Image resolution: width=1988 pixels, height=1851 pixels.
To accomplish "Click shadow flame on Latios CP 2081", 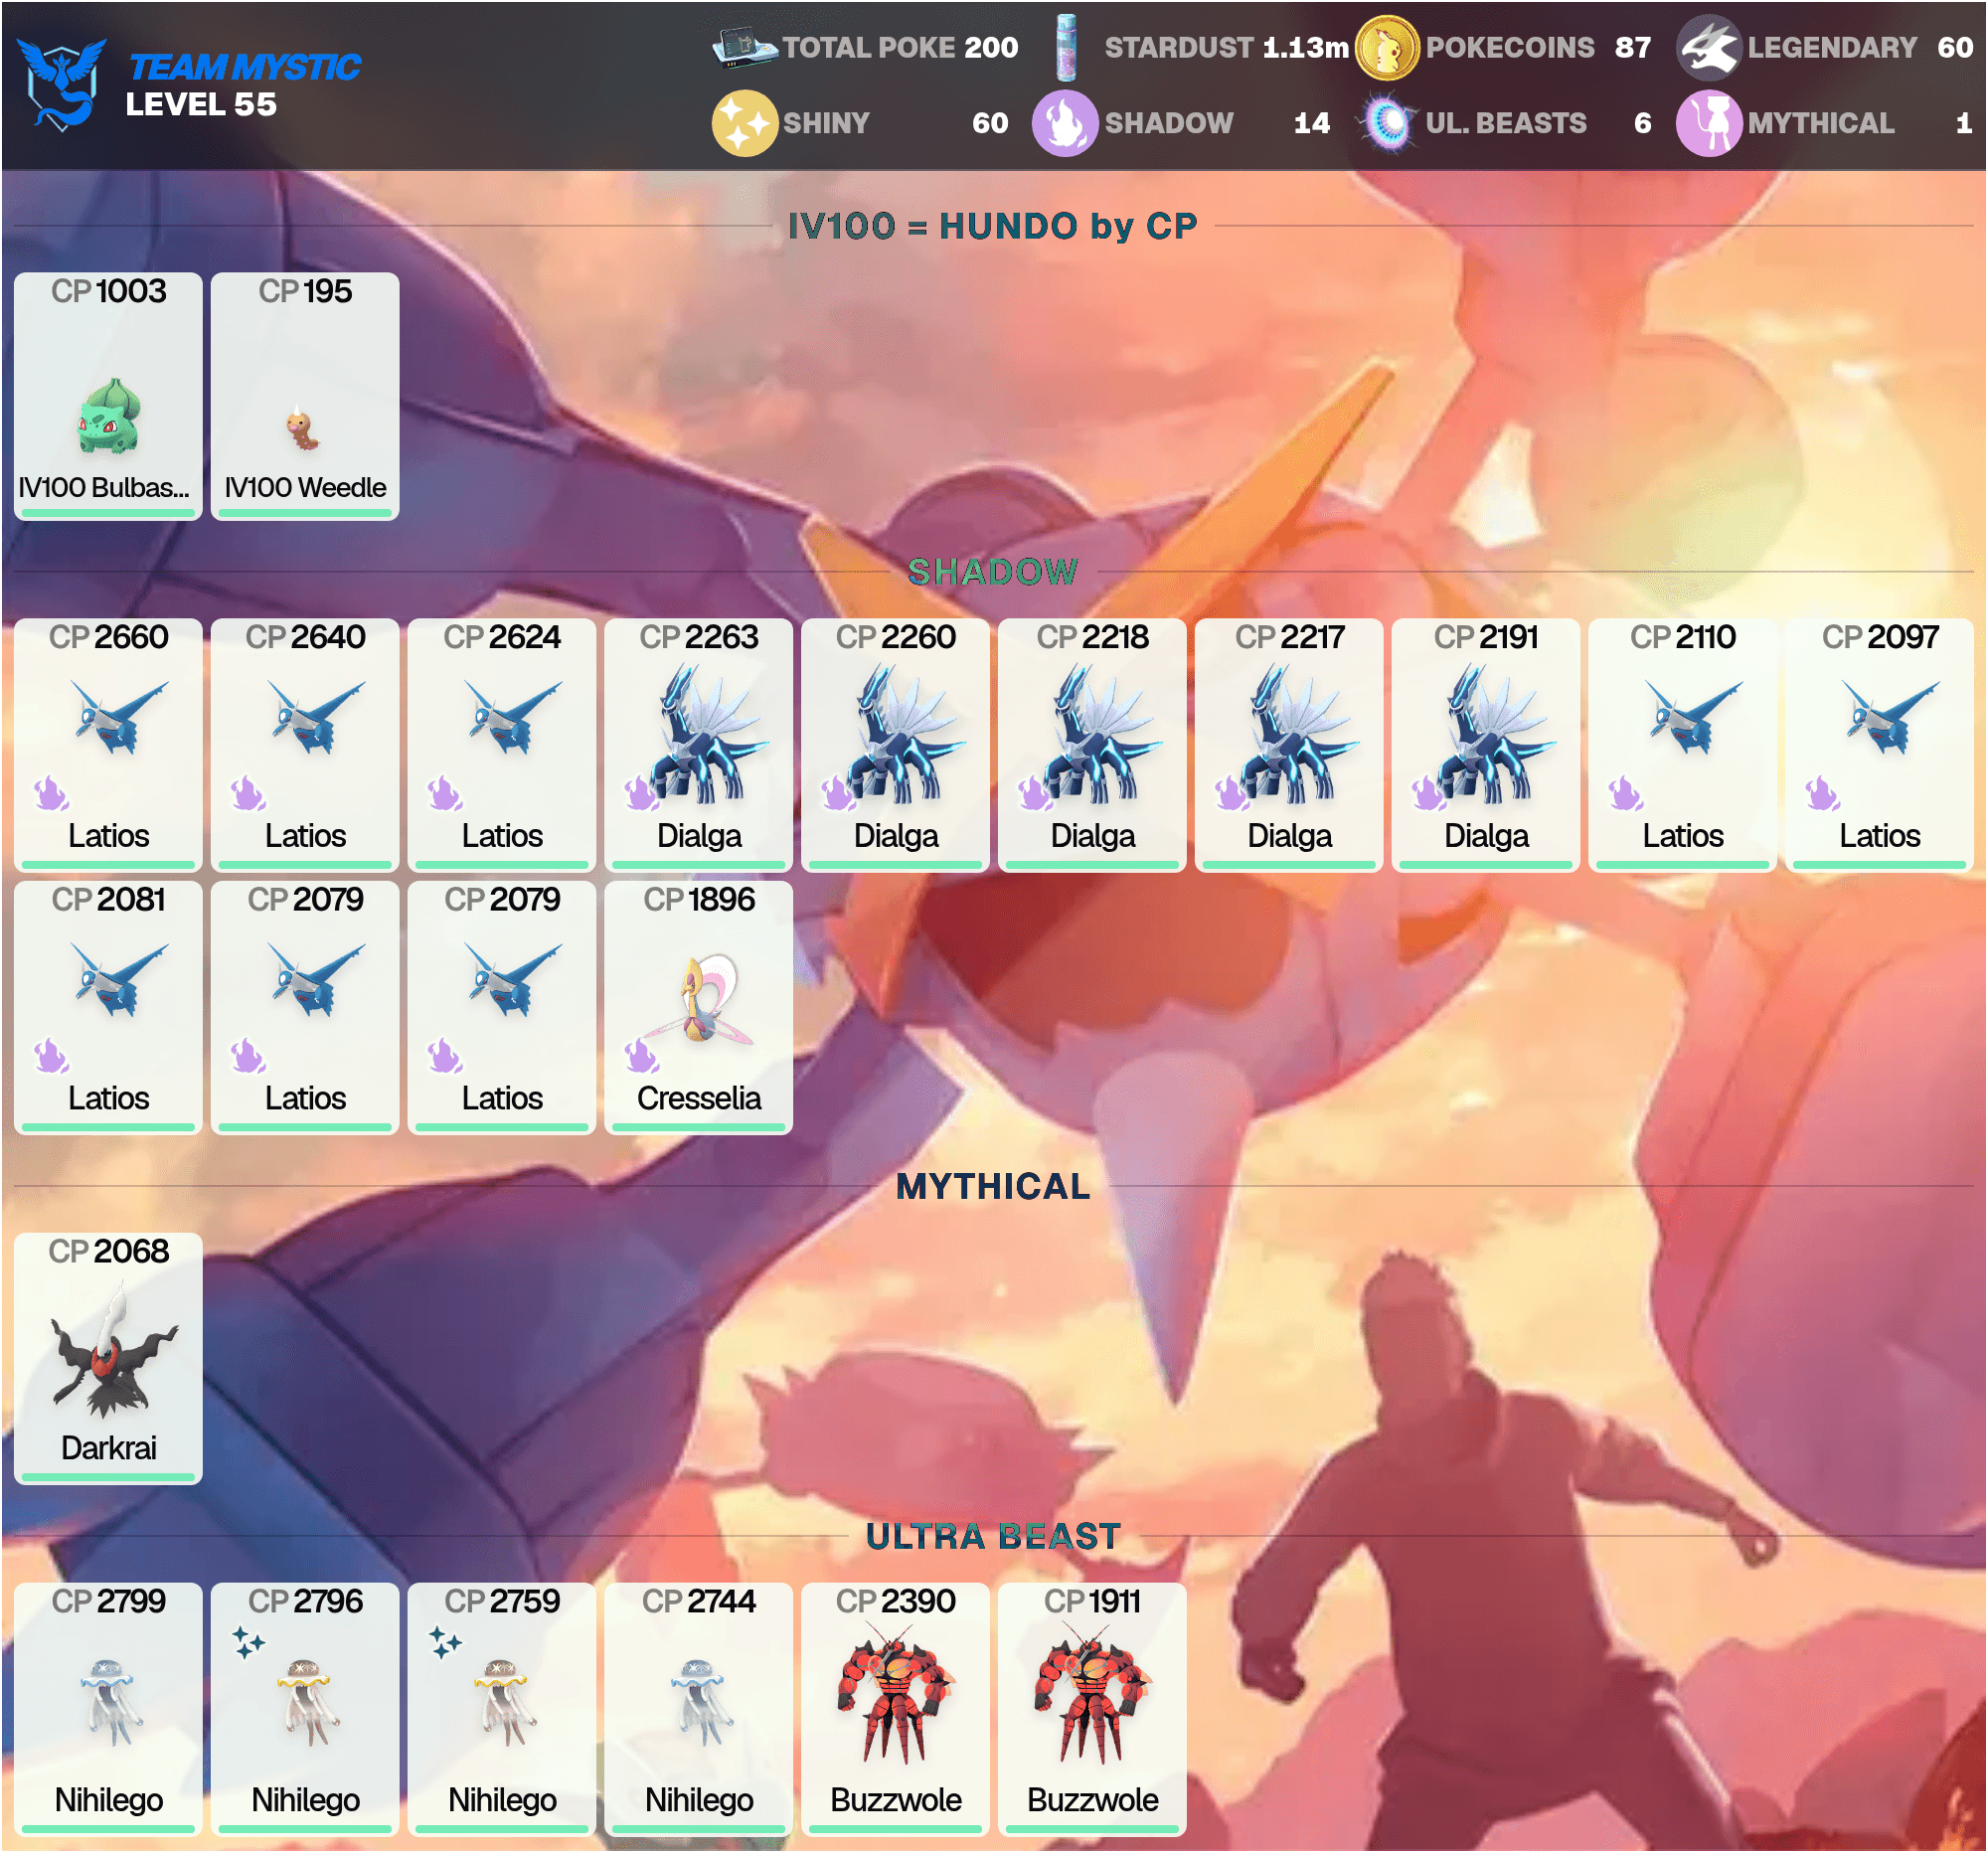I will [51, 1055].
